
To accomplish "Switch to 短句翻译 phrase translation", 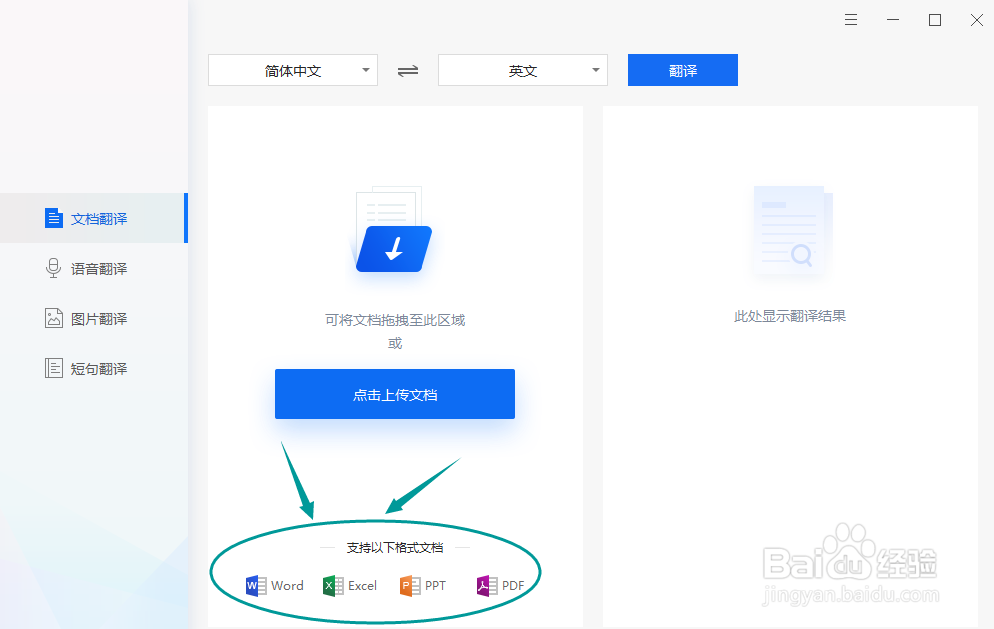I will coord(94,368).
